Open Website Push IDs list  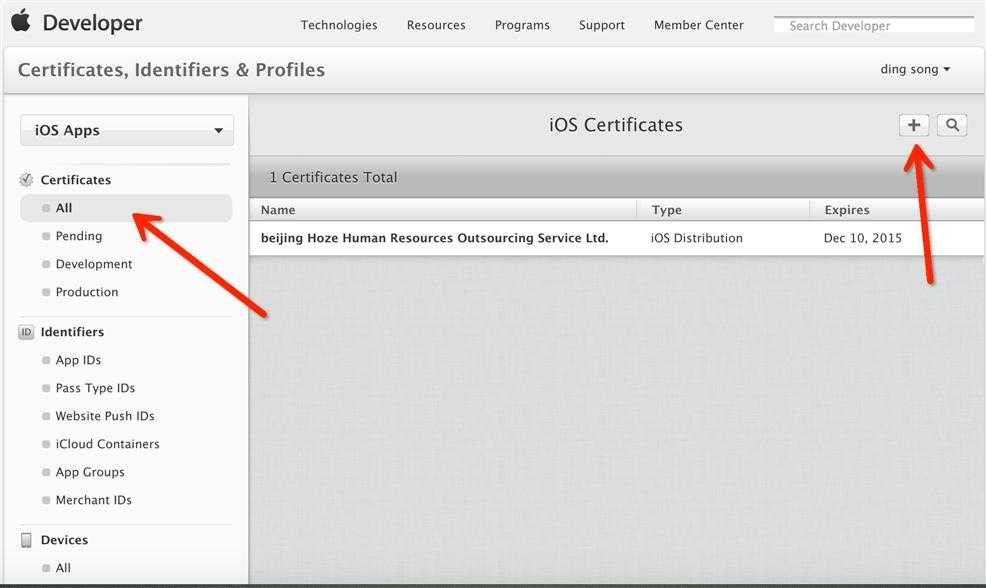click(105, 416)
